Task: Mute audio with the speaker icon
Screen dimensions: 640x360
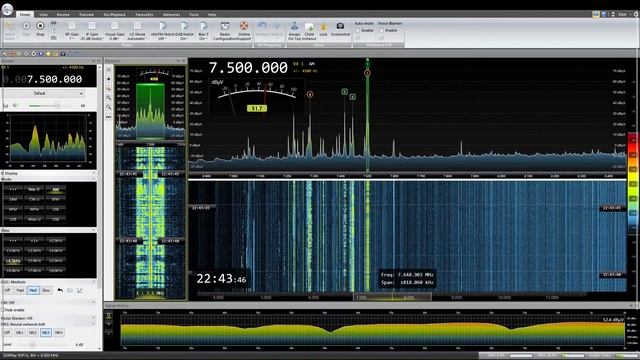Action: click(x=15, y=106)
